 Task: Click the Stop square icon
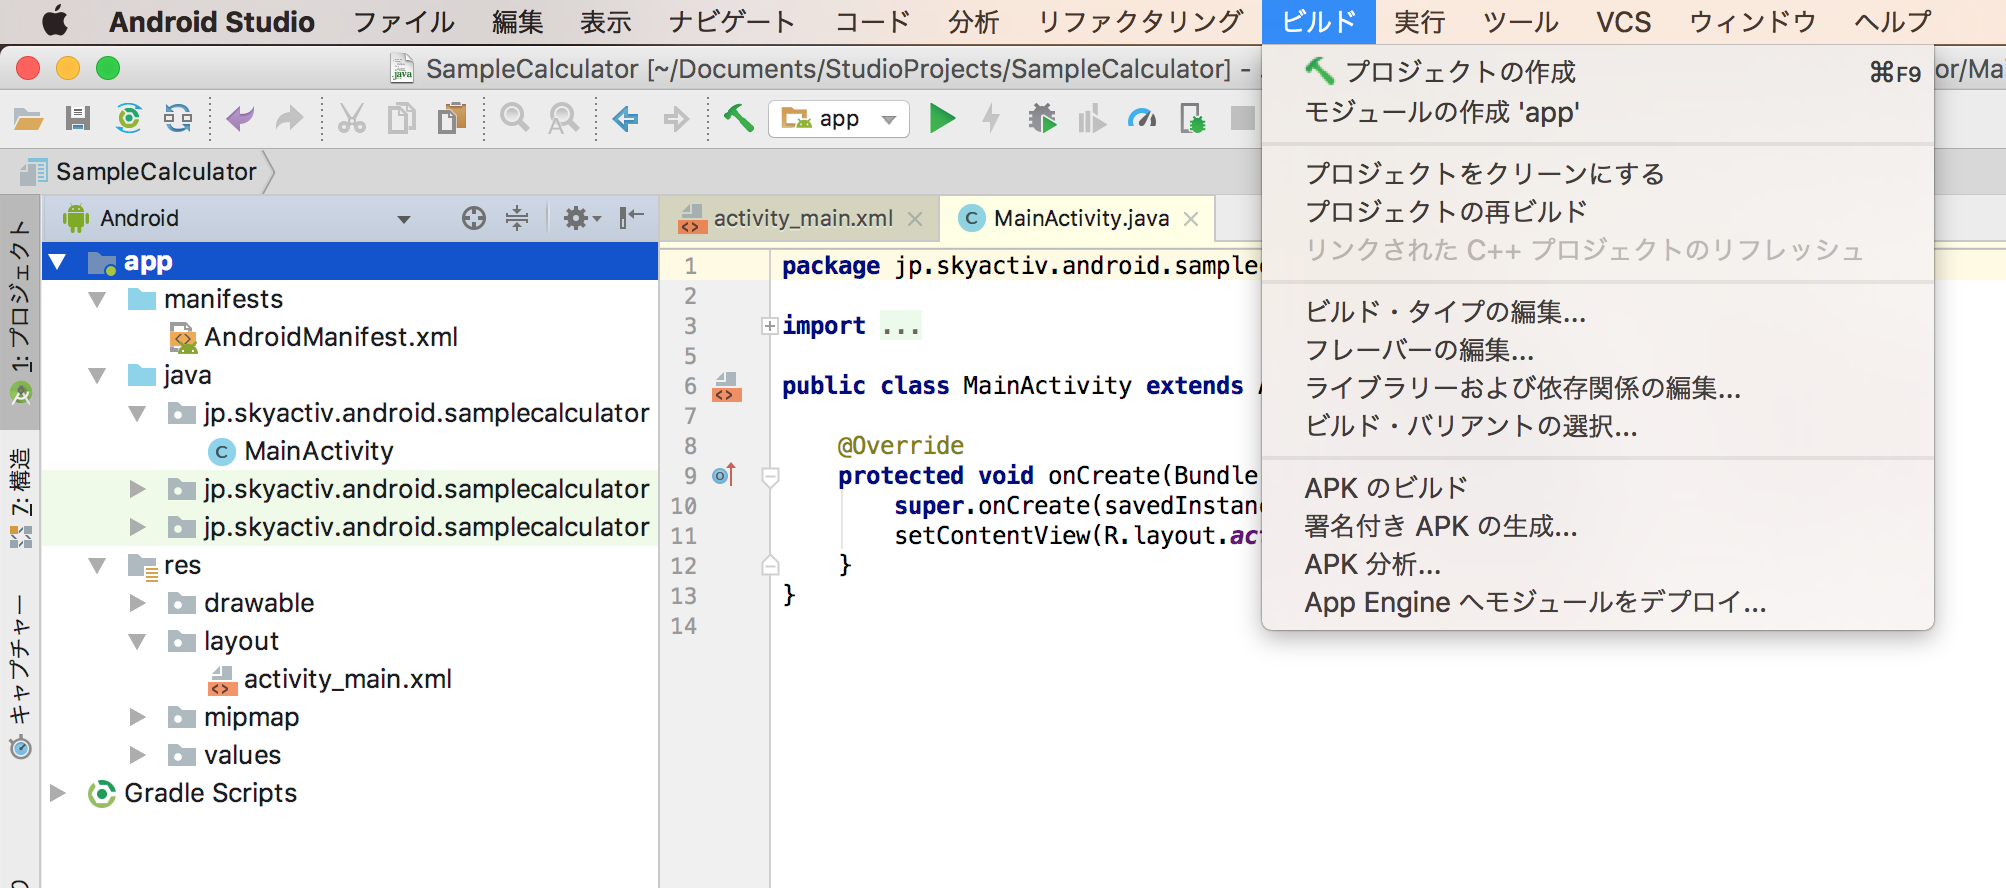[x=1242, y=119]
